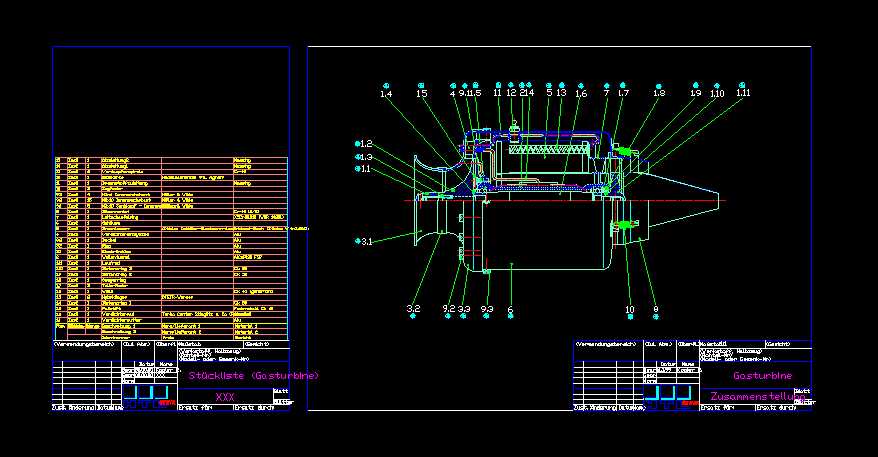
Task: Click the XXX placeholder in title block
Action: [x=225, y=397]
